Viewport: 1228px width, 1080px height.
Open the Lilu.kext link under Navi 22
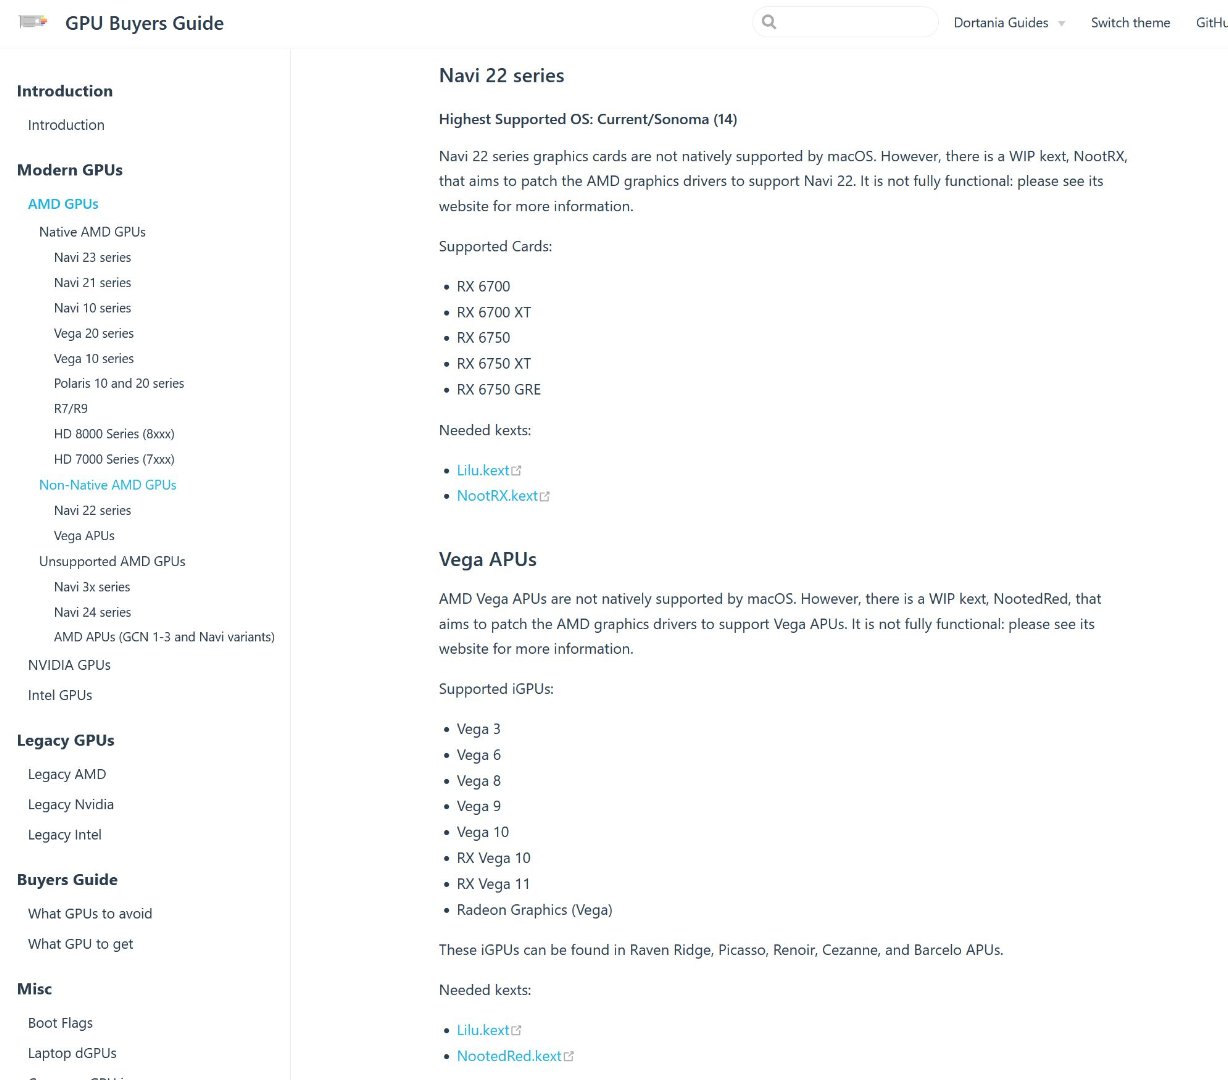(x=483, y=470)
